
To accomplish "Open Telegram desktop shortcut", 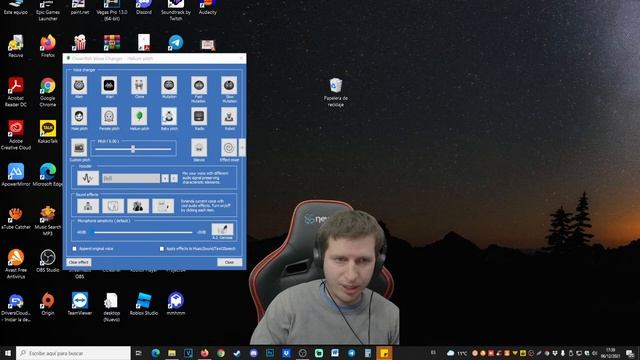I will [176, 42].
